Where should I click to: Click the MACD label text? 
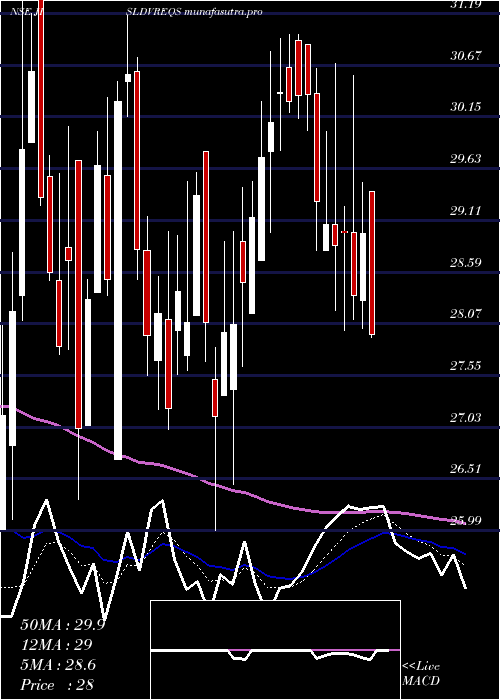point(421,681)
